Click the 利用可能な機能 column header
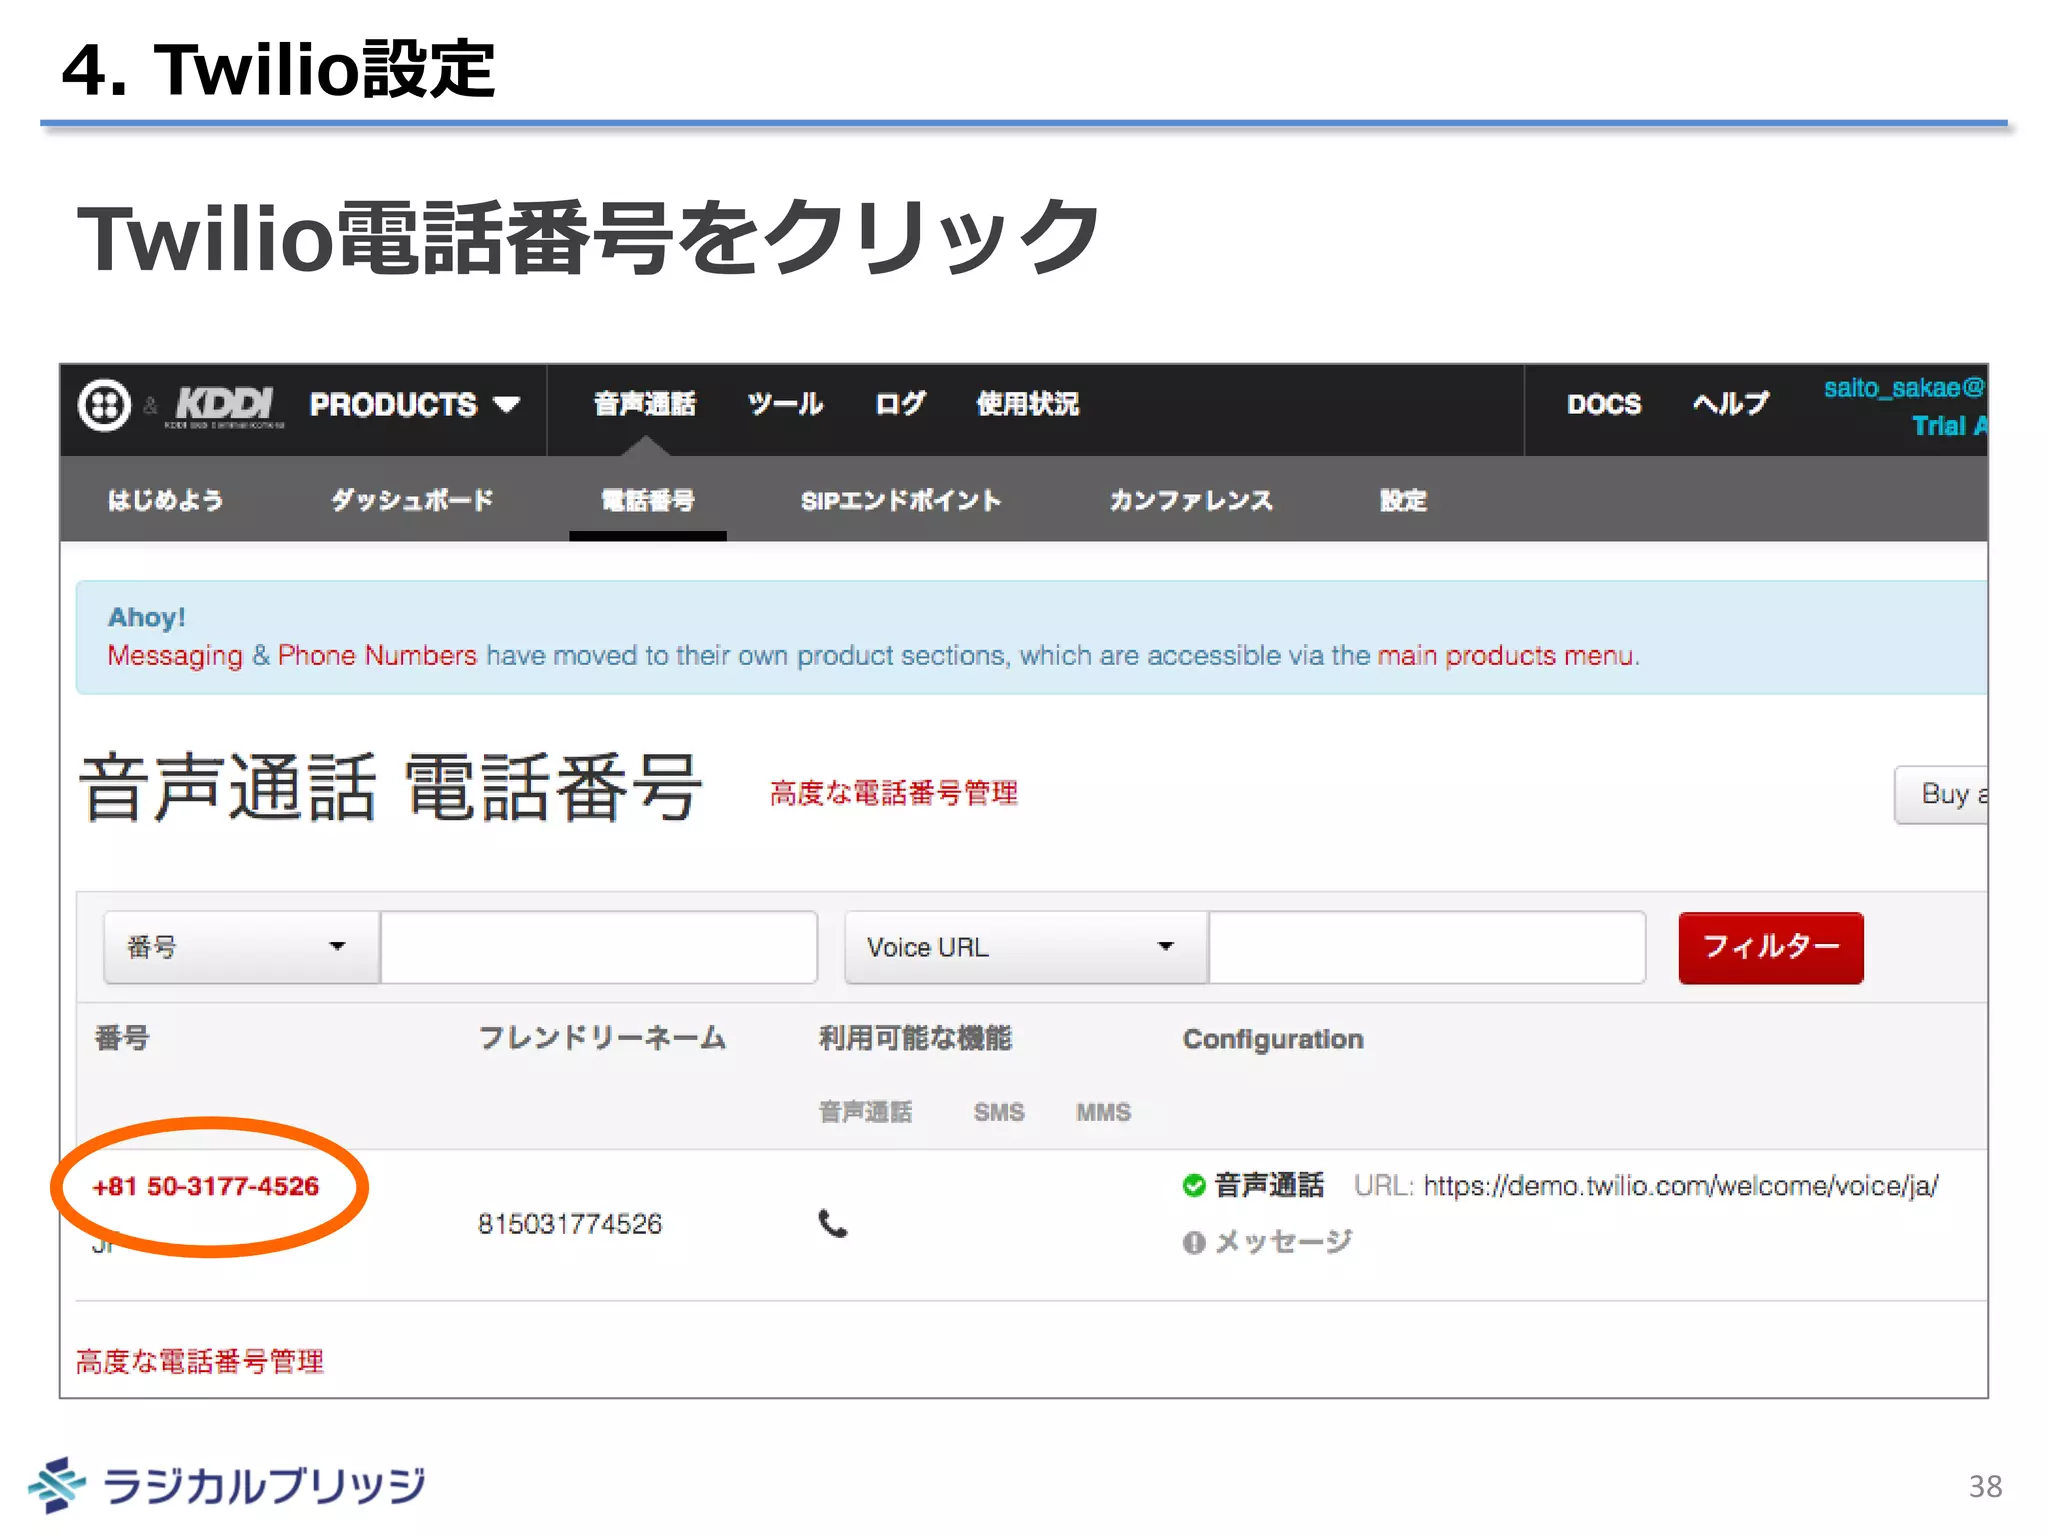 point(915,1038)
